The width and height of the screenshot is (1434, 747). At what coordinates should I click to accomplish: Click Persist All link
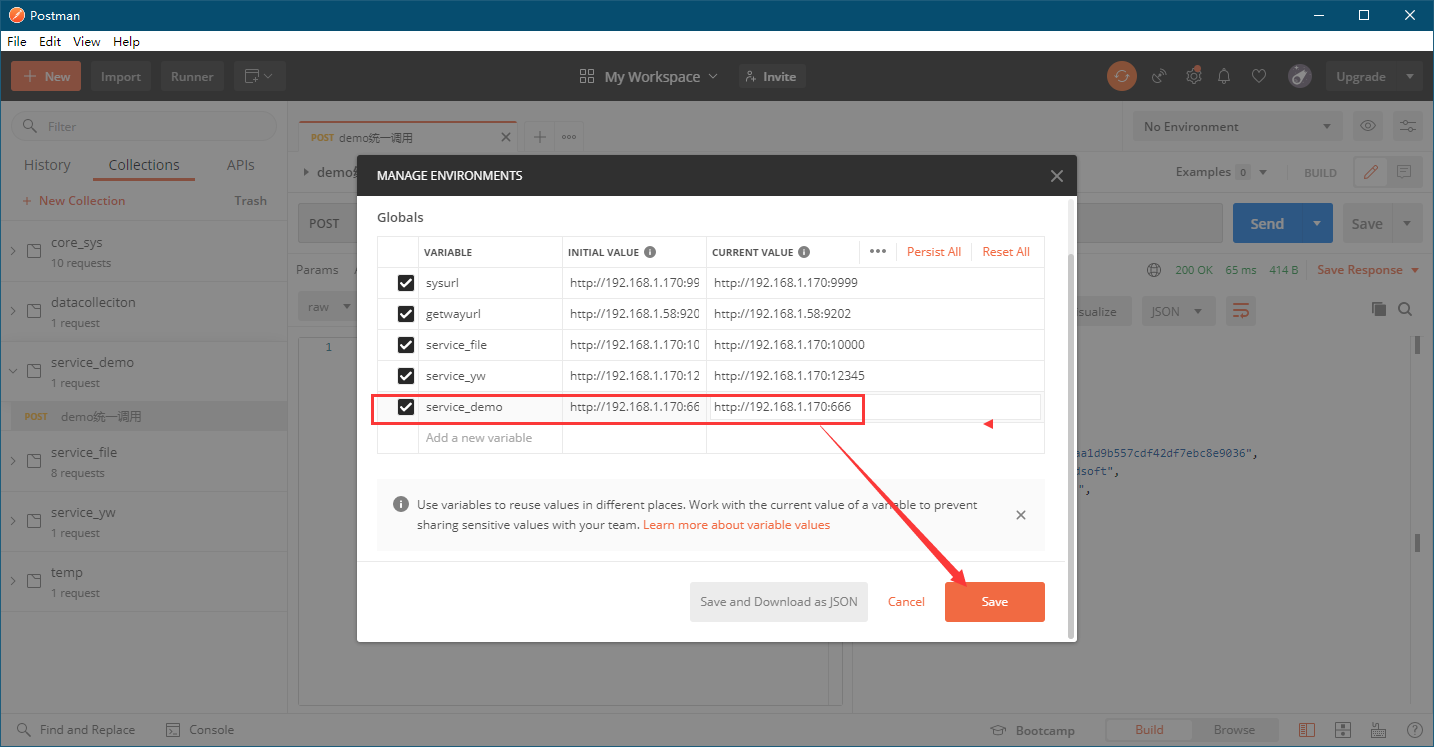[934, 252]
